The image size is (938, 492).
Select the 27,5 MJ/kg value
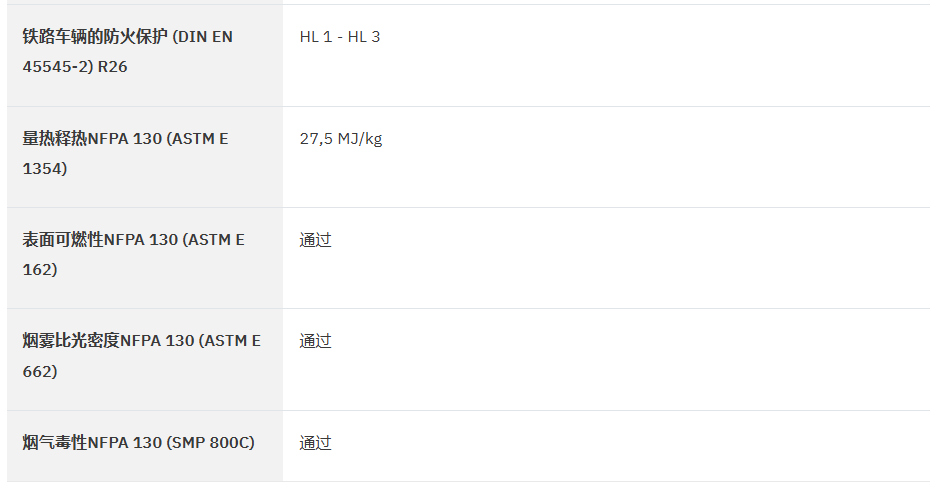tap(341, 139)
